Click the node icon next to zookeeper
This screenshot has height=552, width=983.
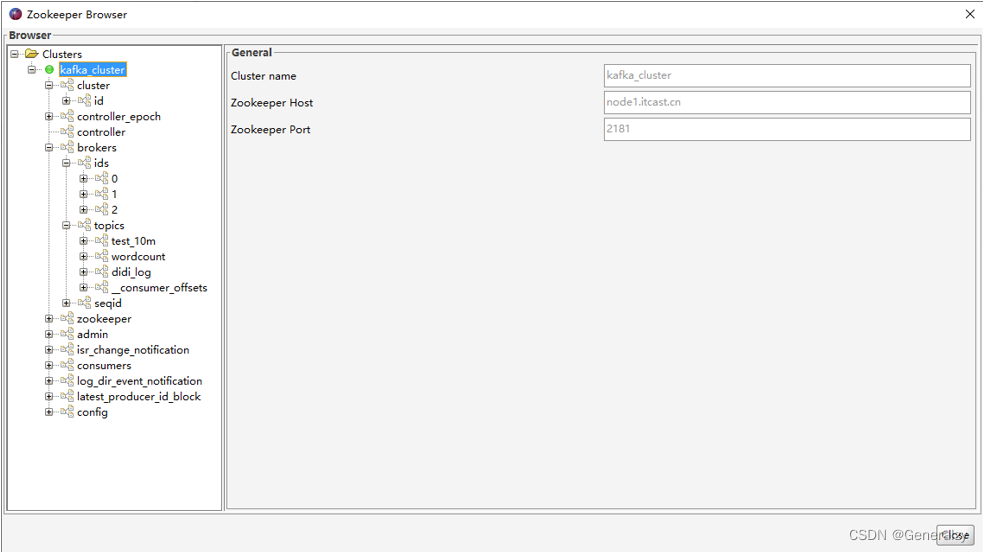[68, 319]
